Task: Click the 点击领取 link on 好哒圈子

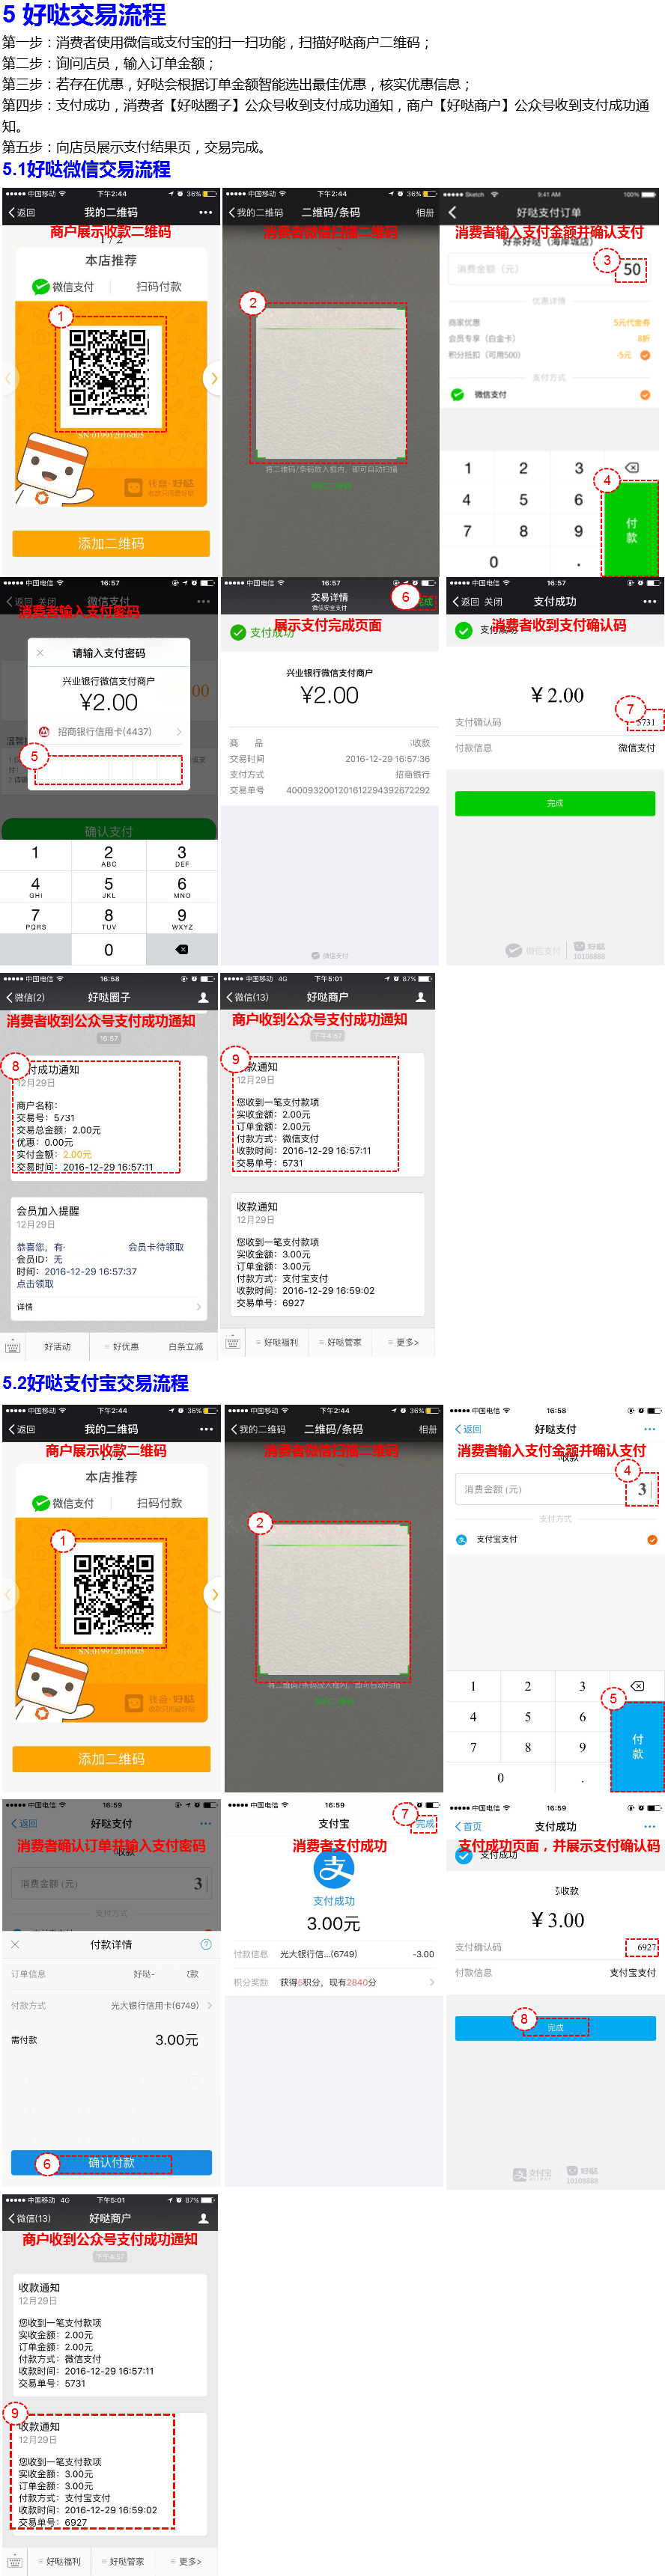Action: [35, 1284]
